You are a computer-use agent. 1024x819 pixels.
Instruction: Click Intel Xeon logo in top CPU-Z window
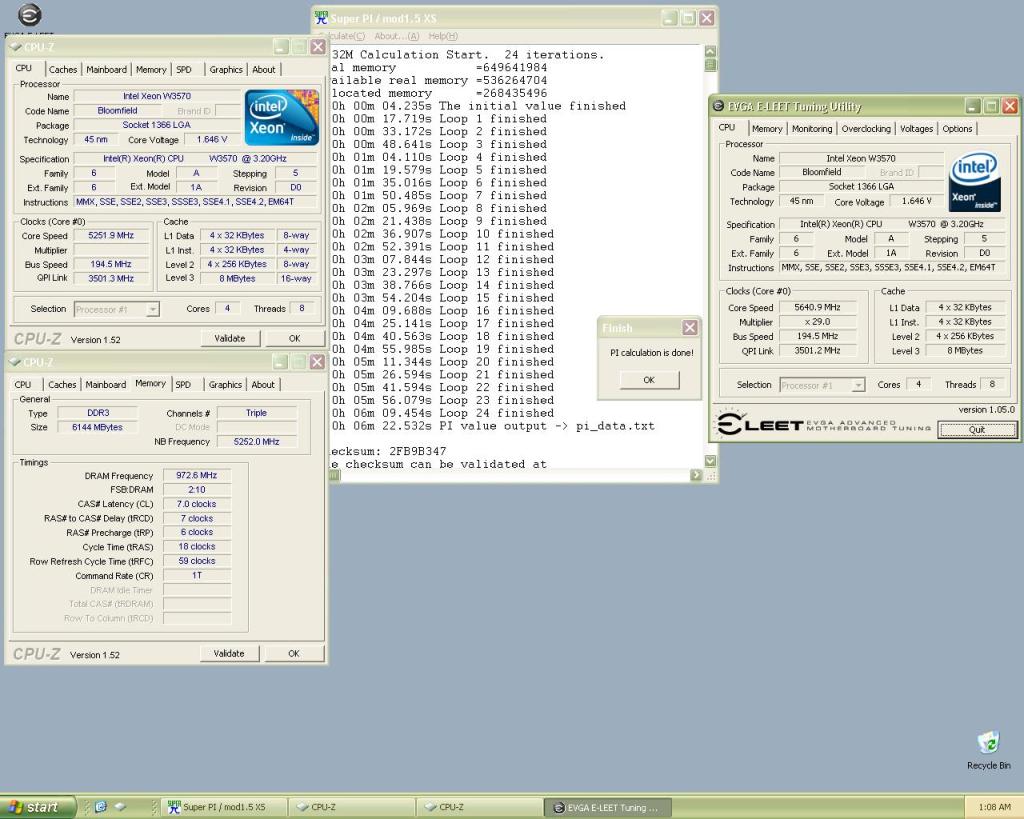pyautogui.click(x=281, y=118)
